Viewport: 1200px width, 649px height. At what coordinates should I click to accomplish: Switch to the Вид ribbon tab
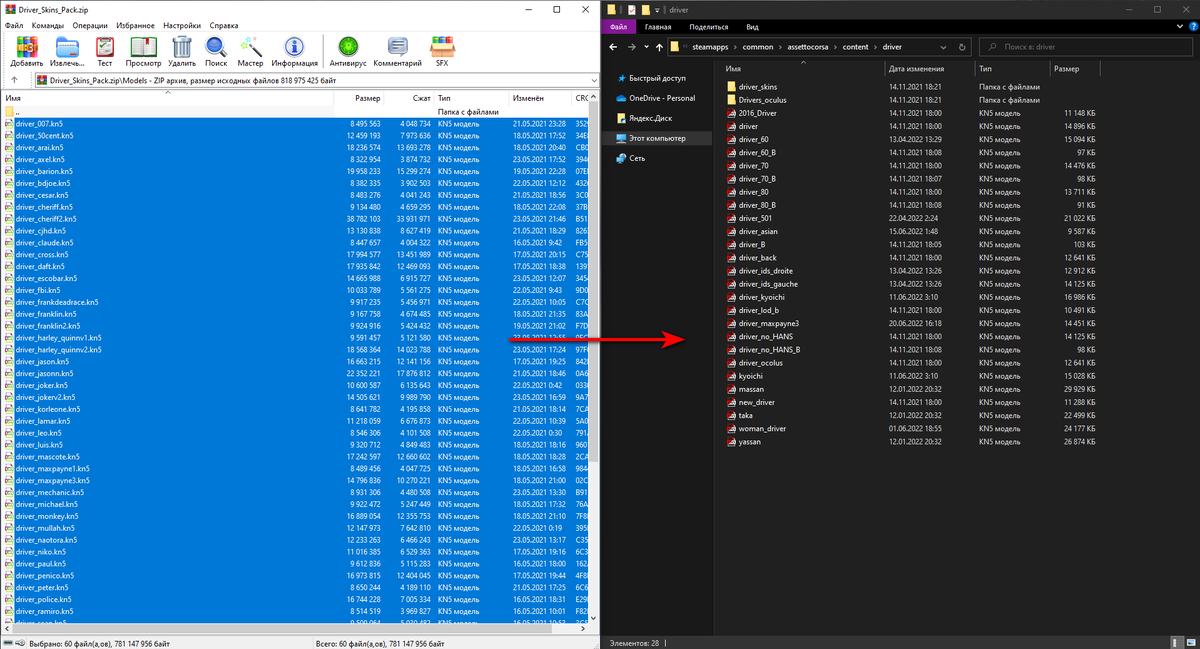click(x=752, y=28)
